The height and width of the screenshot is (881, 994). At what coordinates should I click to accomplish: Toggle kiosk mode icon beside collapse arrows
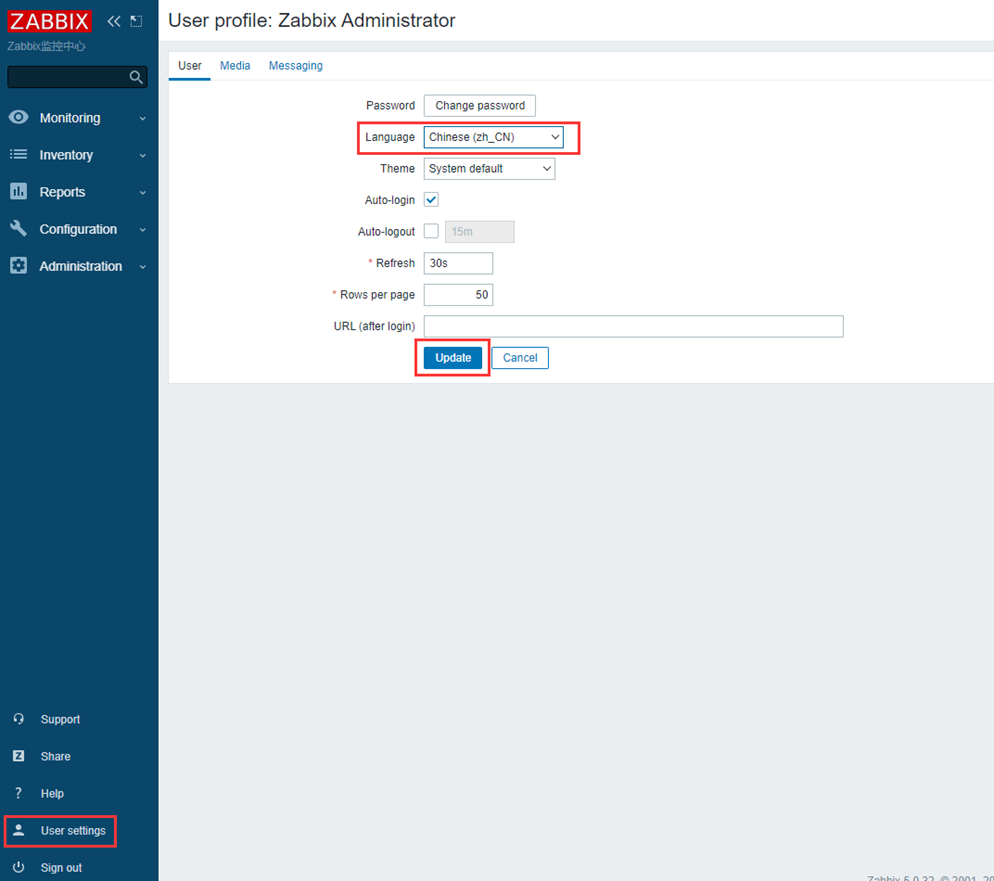pyautogui.click(x=136, y=22)
